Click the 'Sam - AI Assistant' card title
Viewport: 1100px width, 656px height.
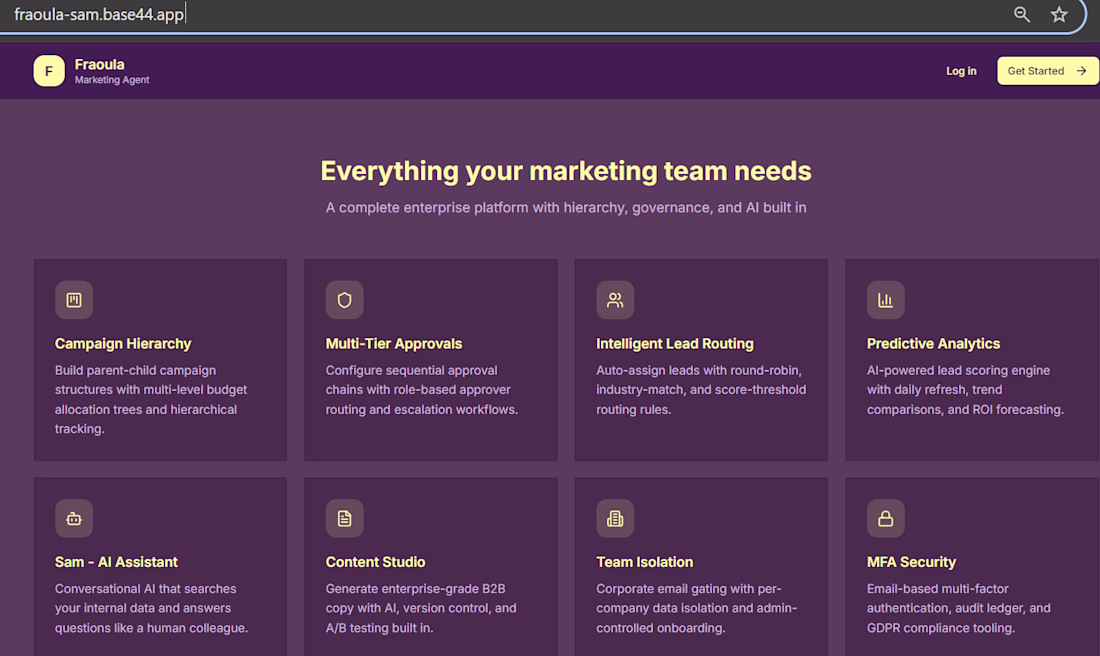[x=116, y=562]
